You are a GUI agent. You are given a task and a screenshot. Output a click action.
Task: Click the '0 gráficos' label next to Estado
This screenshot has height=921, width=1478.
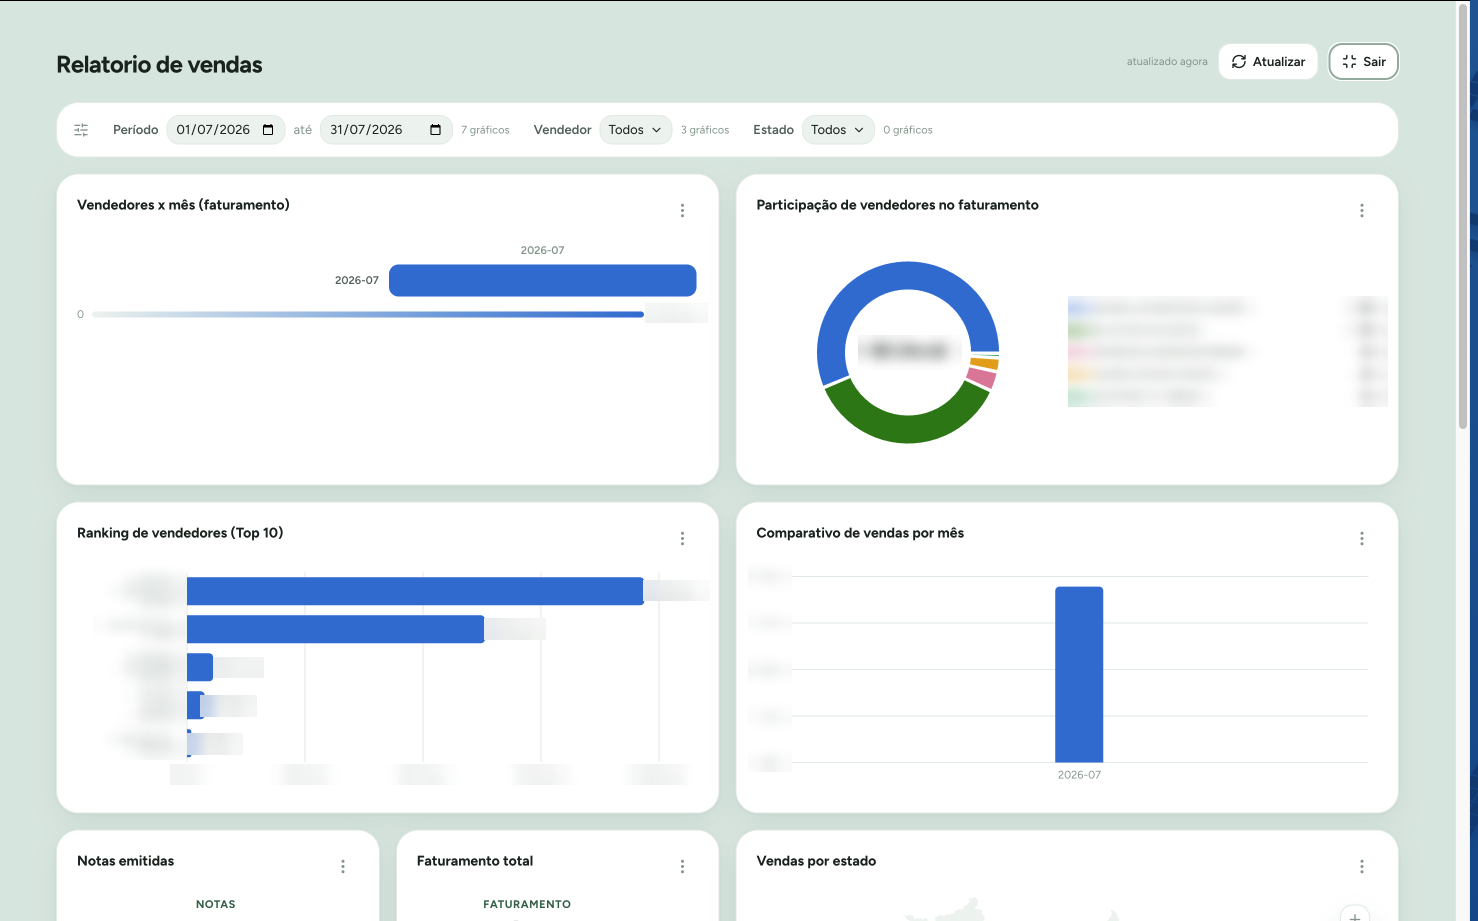[x=908, y=130]
